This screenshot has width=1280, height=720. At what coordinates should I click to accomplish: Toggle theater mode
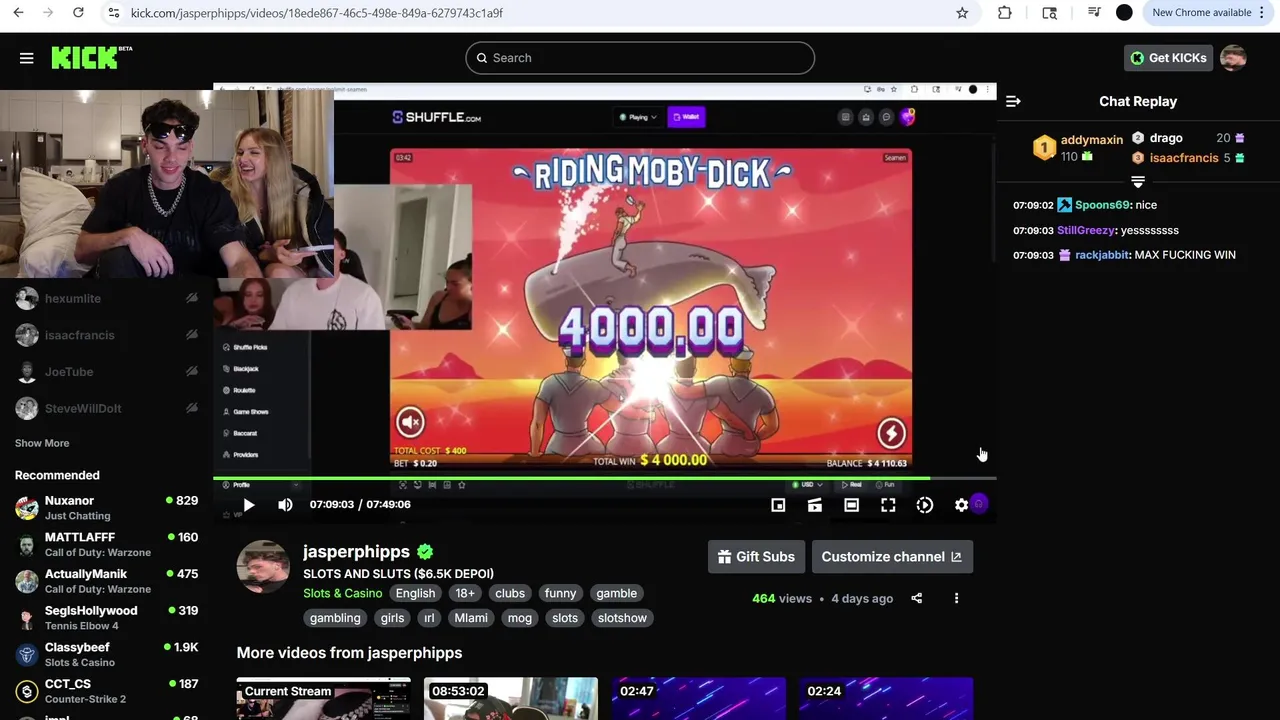tap(851, 505)
